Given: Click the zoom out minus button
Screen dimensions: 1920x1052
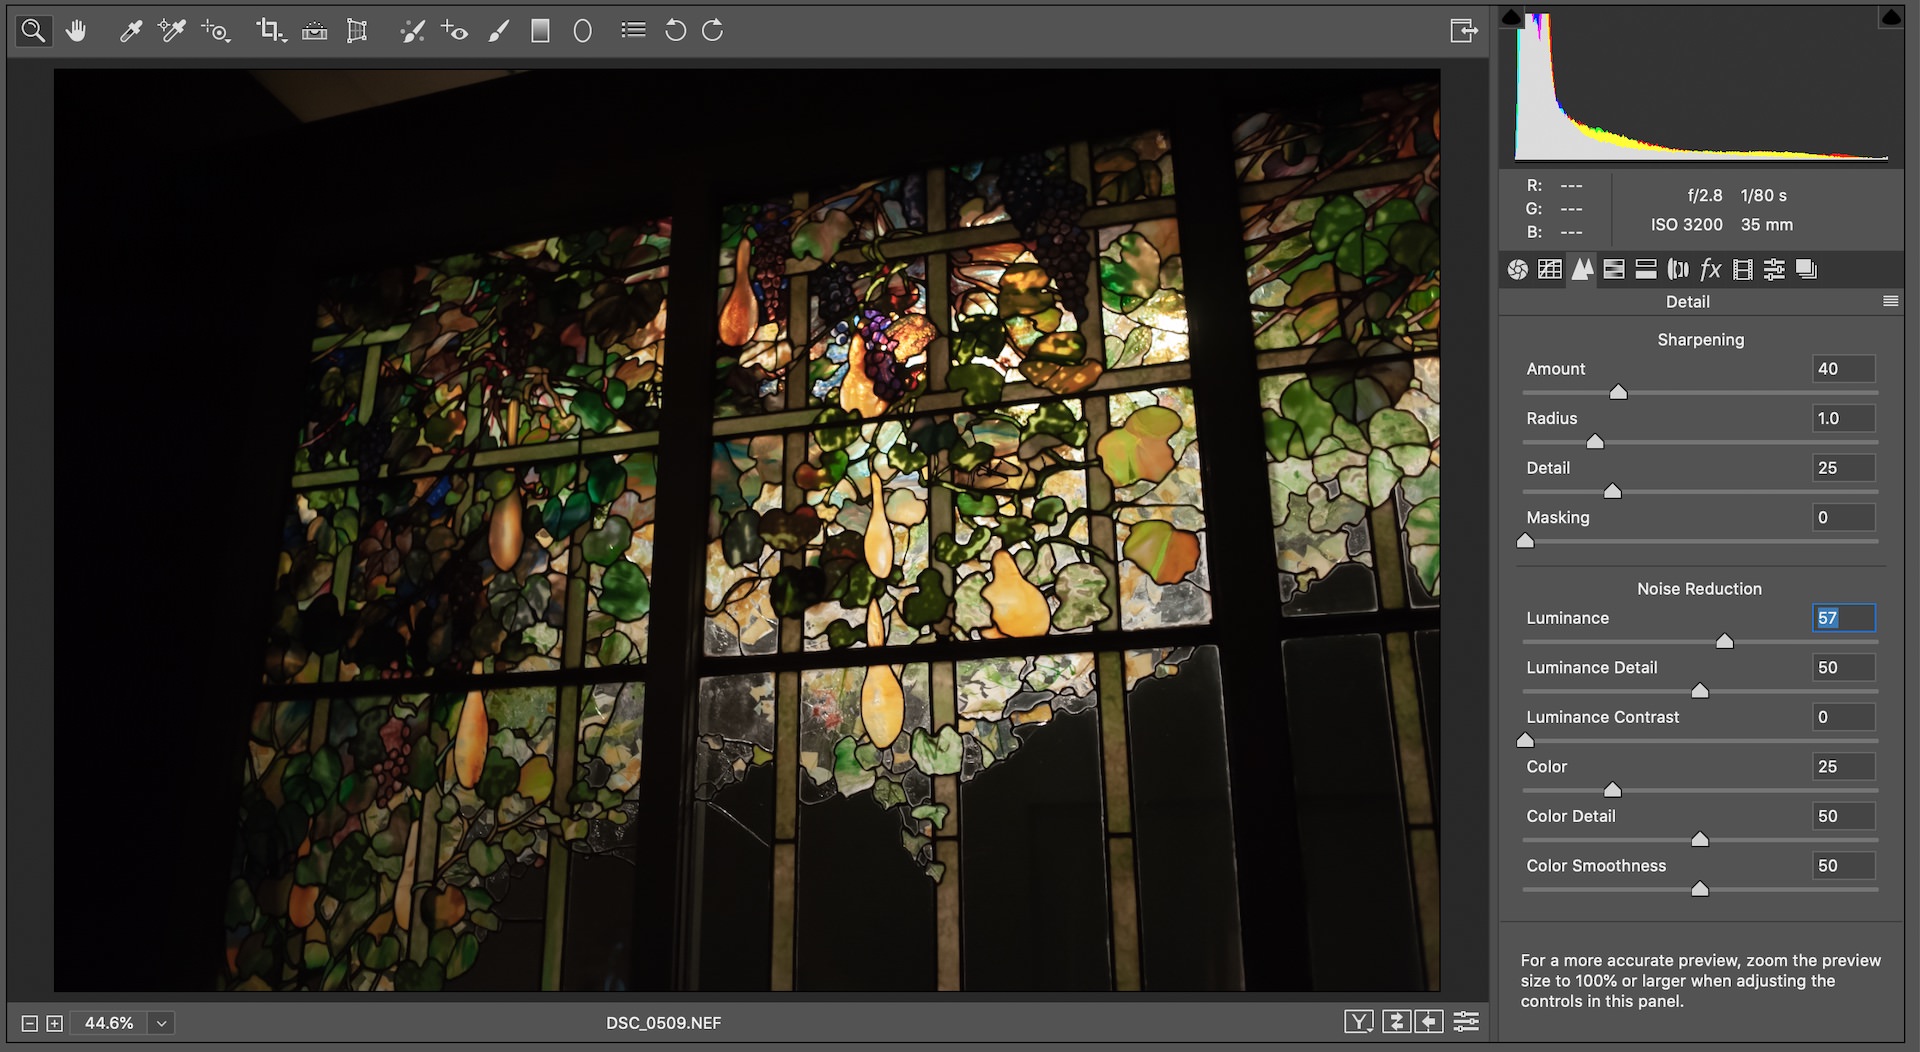Looking at the screenshot, I should (29, 1023).
